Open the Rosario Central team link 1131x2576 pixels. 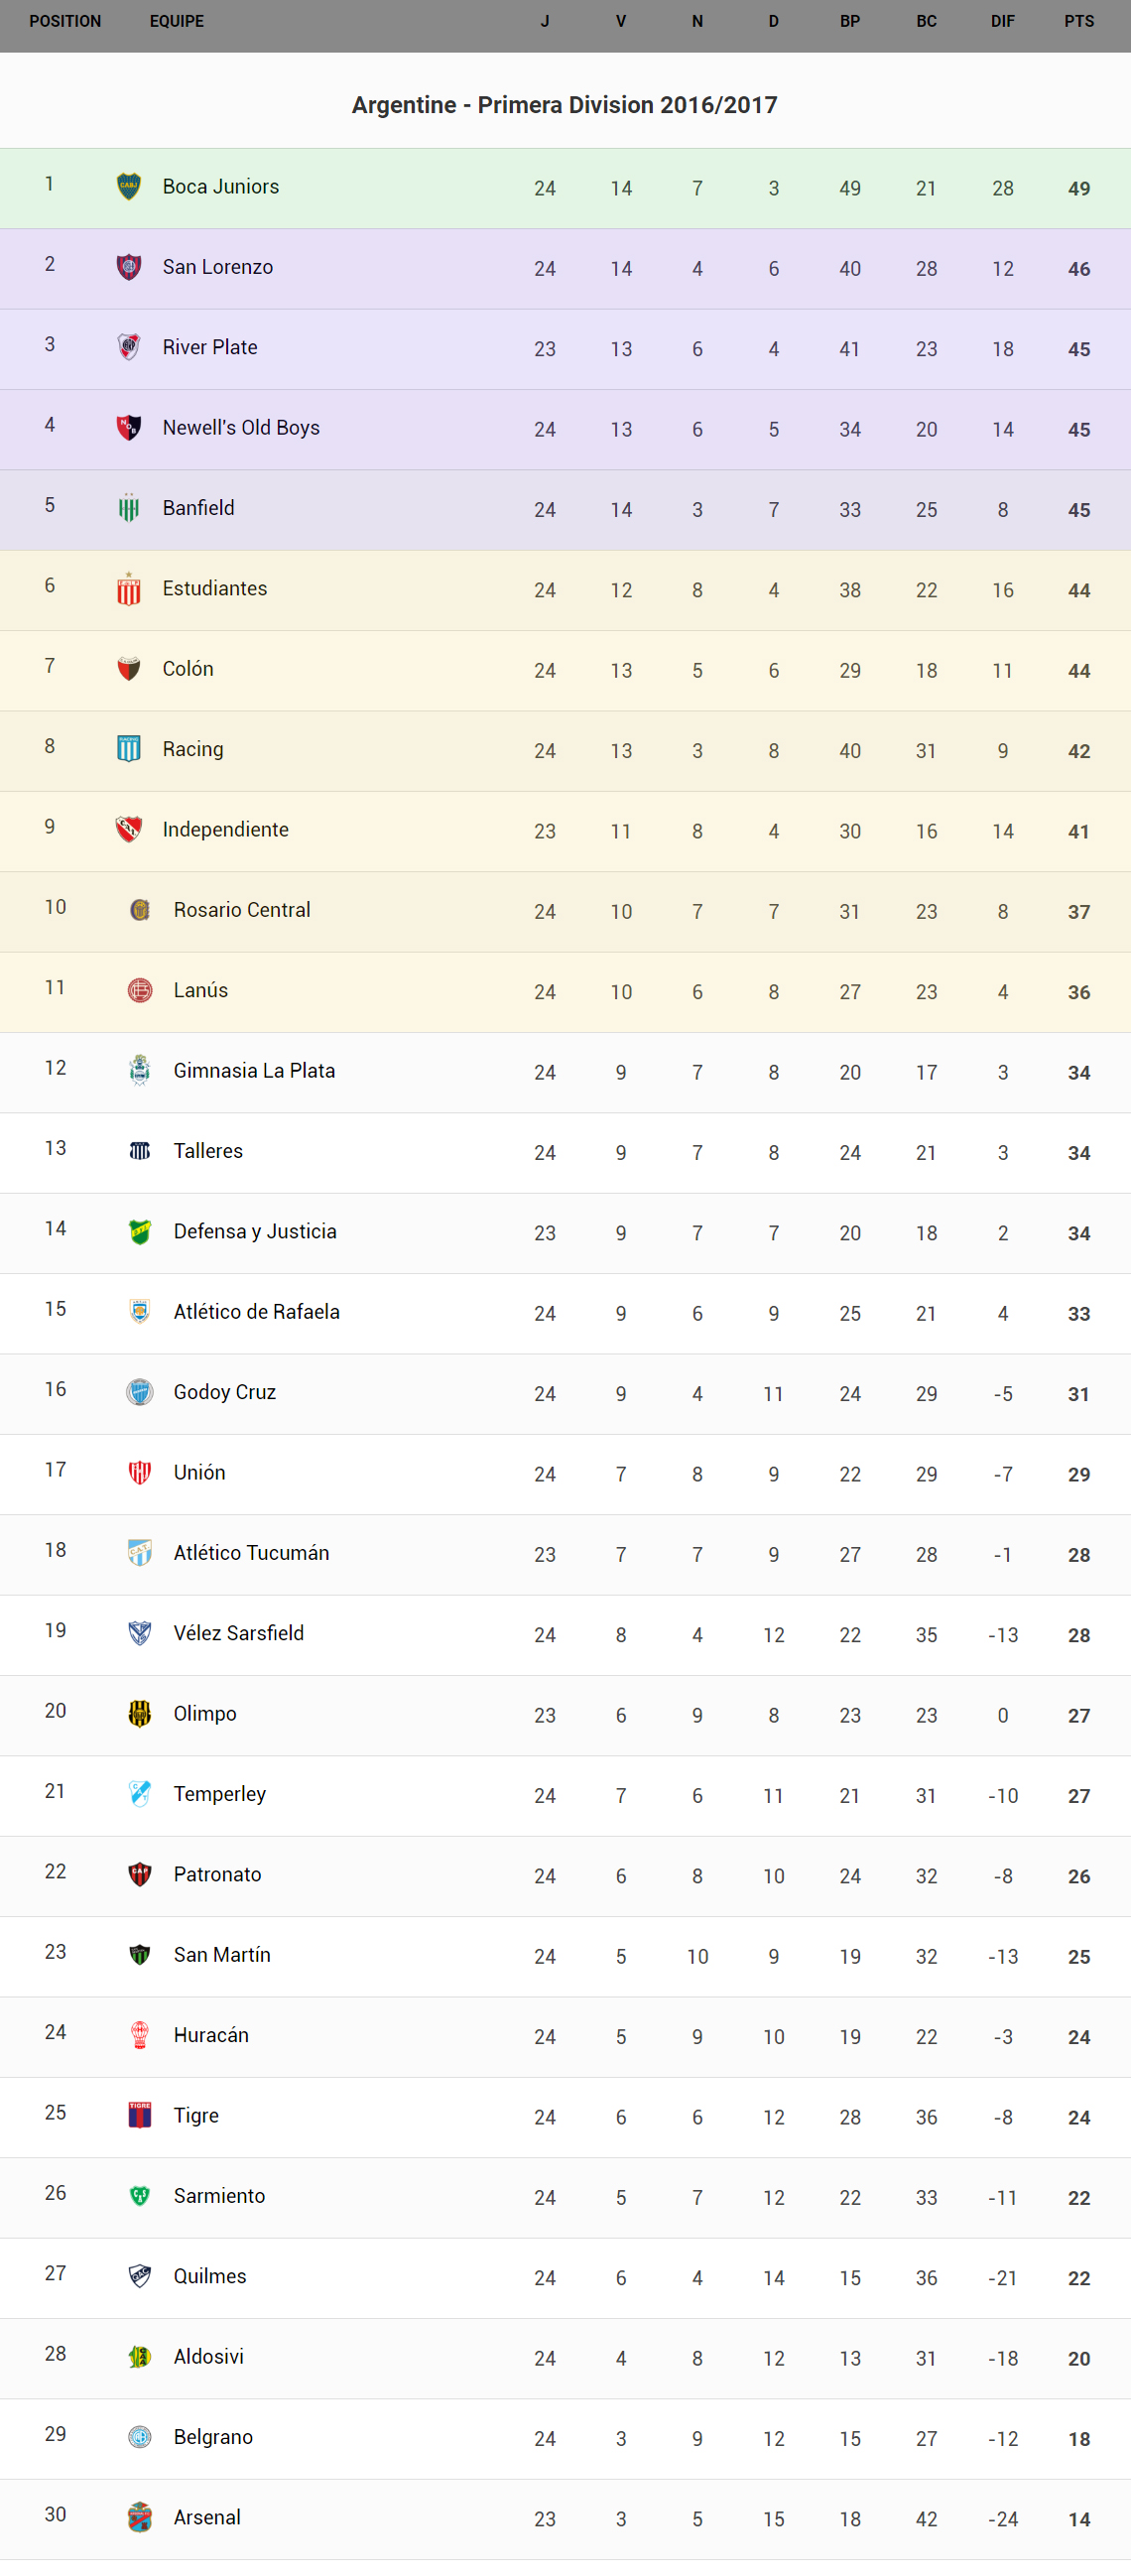242,910
